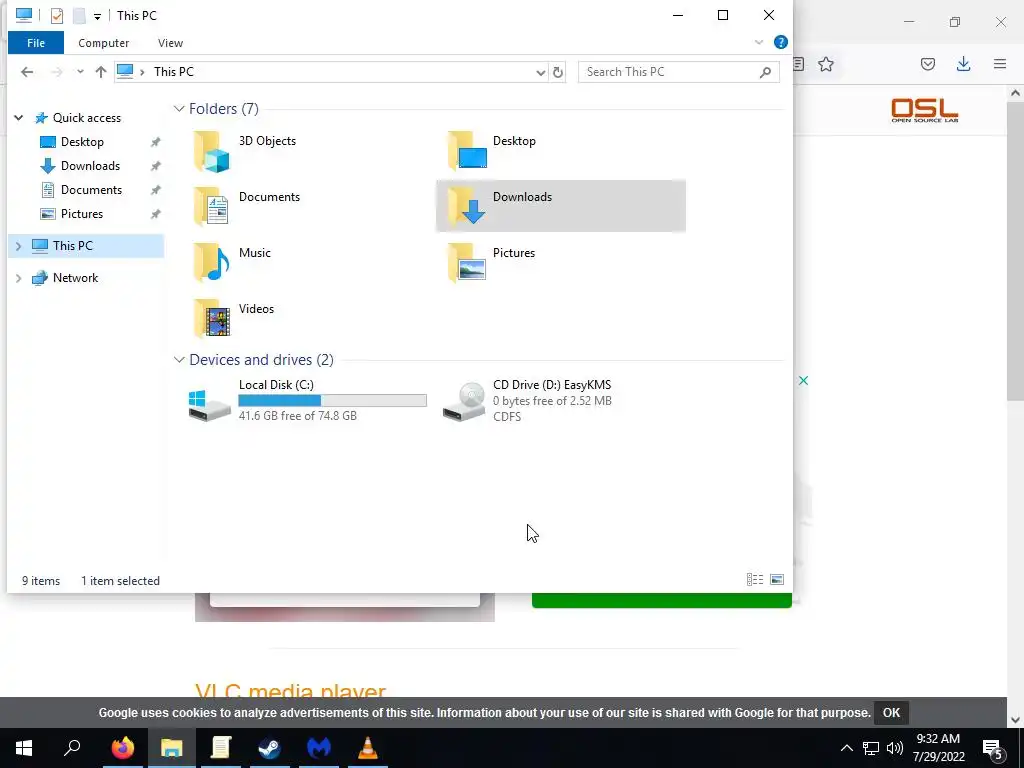The width and height of the screenshot is (1024, 768).
Task: Open Explorer Help question mark icon
Action: coord(780,42)
